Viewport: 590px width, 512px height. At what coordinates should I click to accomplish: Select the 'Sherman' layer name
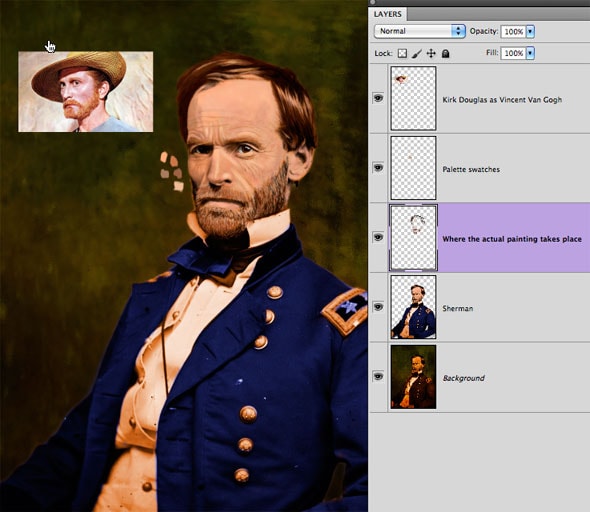tap(458, 308)
